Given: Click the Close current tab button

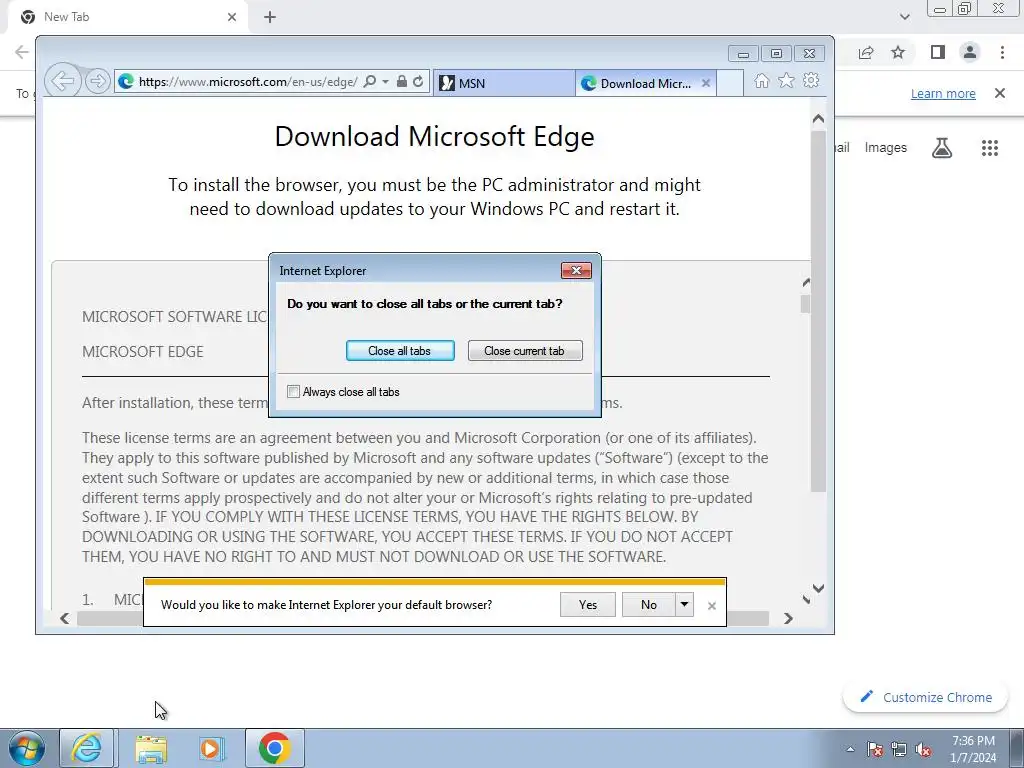Looking at the screenshot, I should [x=524, y=351].
